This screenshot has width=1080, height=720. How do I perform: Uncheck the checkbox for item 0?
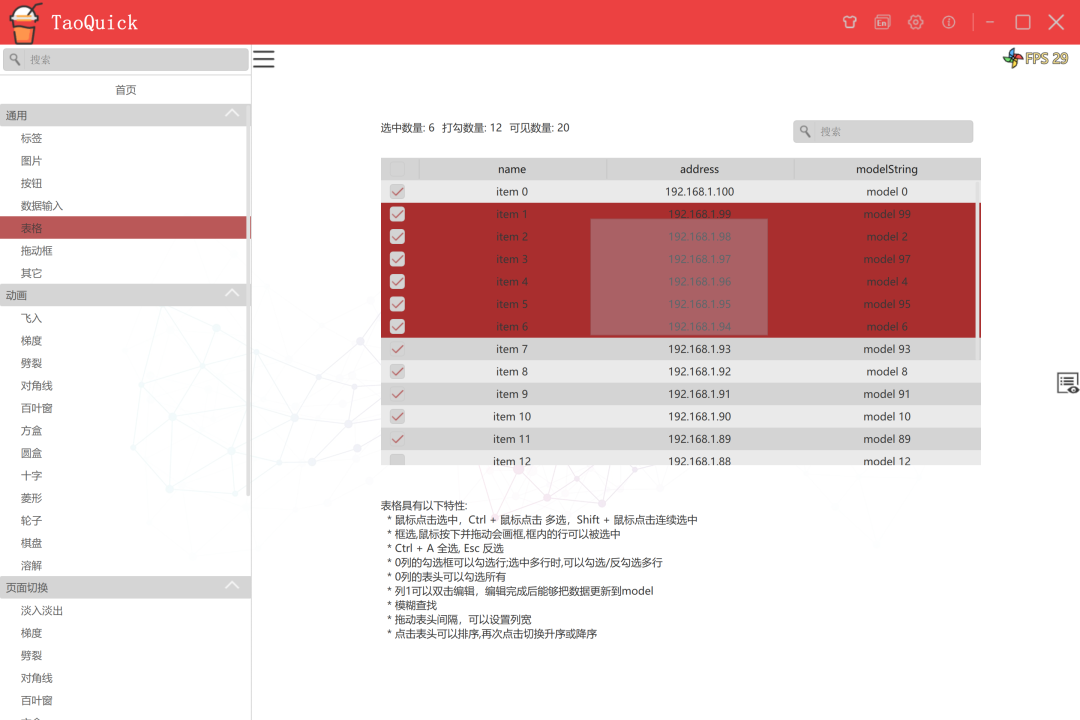[397, 191]
